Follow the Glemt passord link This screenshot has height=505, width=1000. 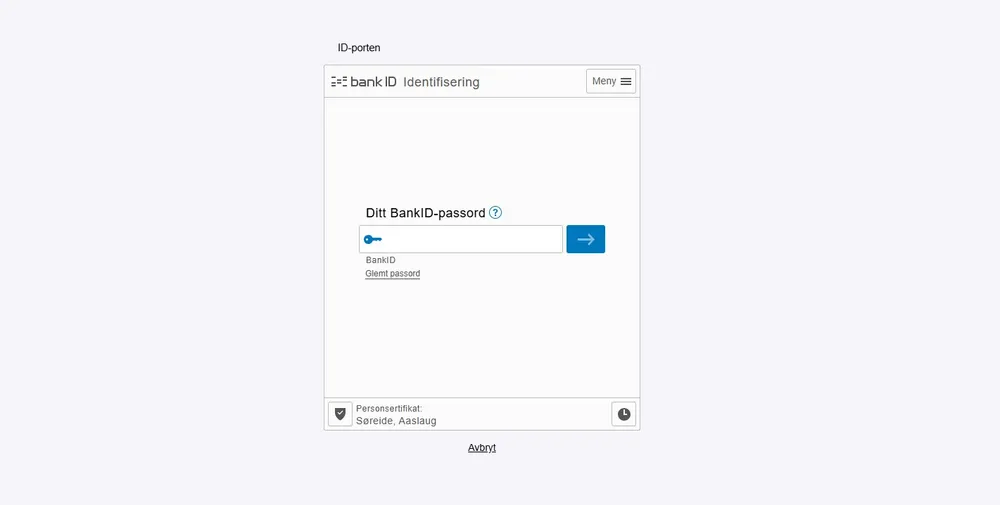point(392,273)
